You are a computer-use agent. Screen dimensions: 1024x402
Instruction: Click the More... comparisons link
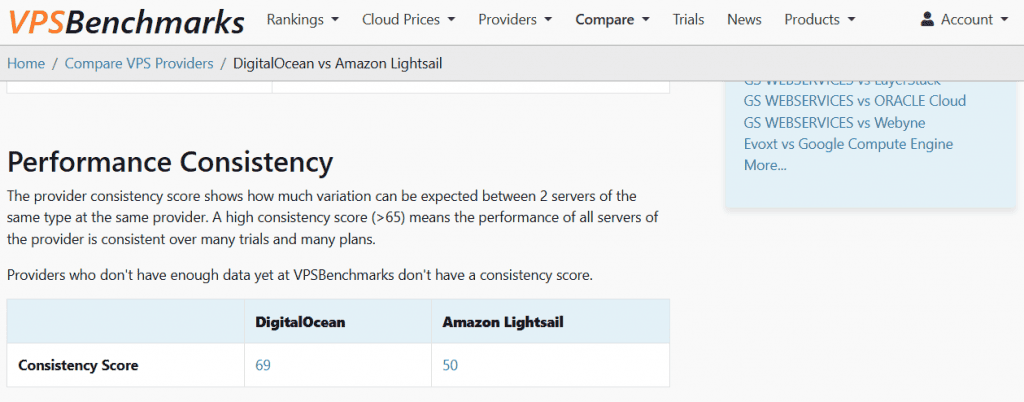[x=765, y=165]
